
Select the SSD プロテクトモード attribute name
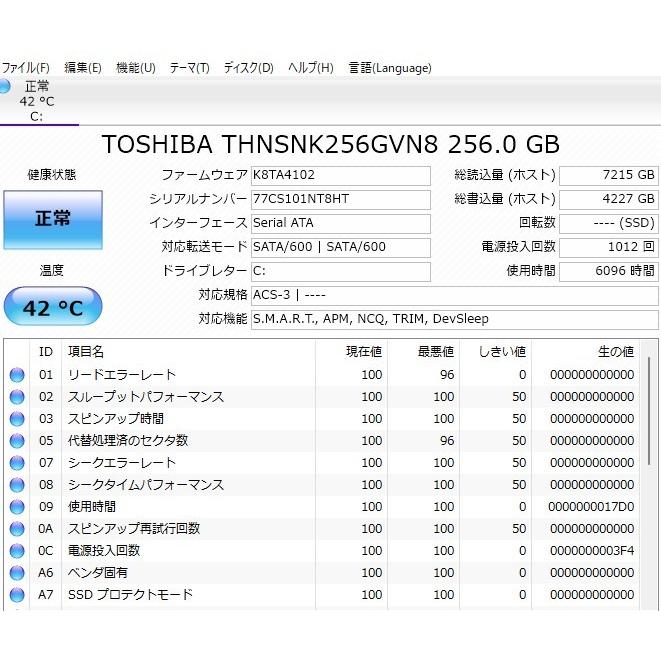[131, 594]
